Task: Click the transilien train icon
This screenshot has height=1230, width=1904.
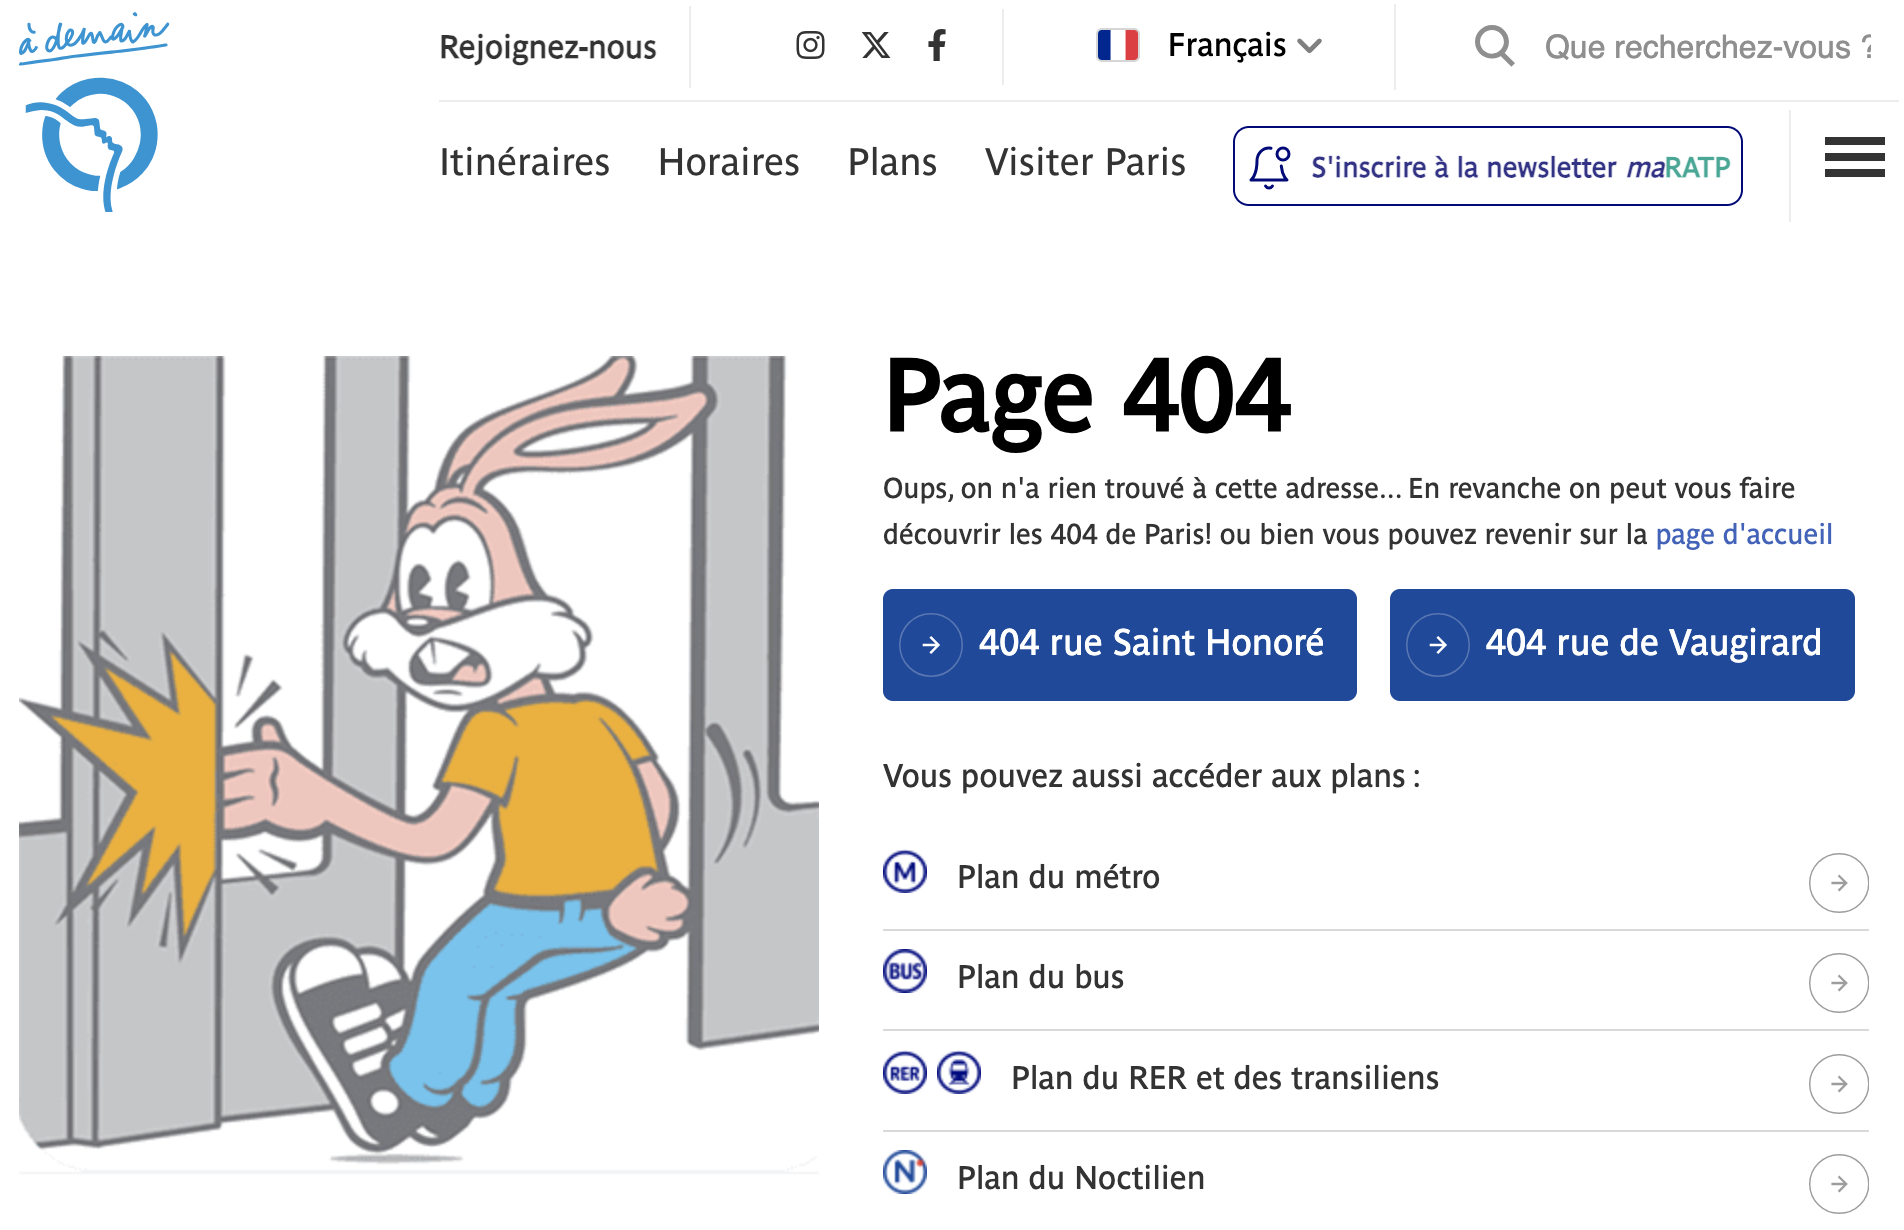Action: [x=959, y=1073]
